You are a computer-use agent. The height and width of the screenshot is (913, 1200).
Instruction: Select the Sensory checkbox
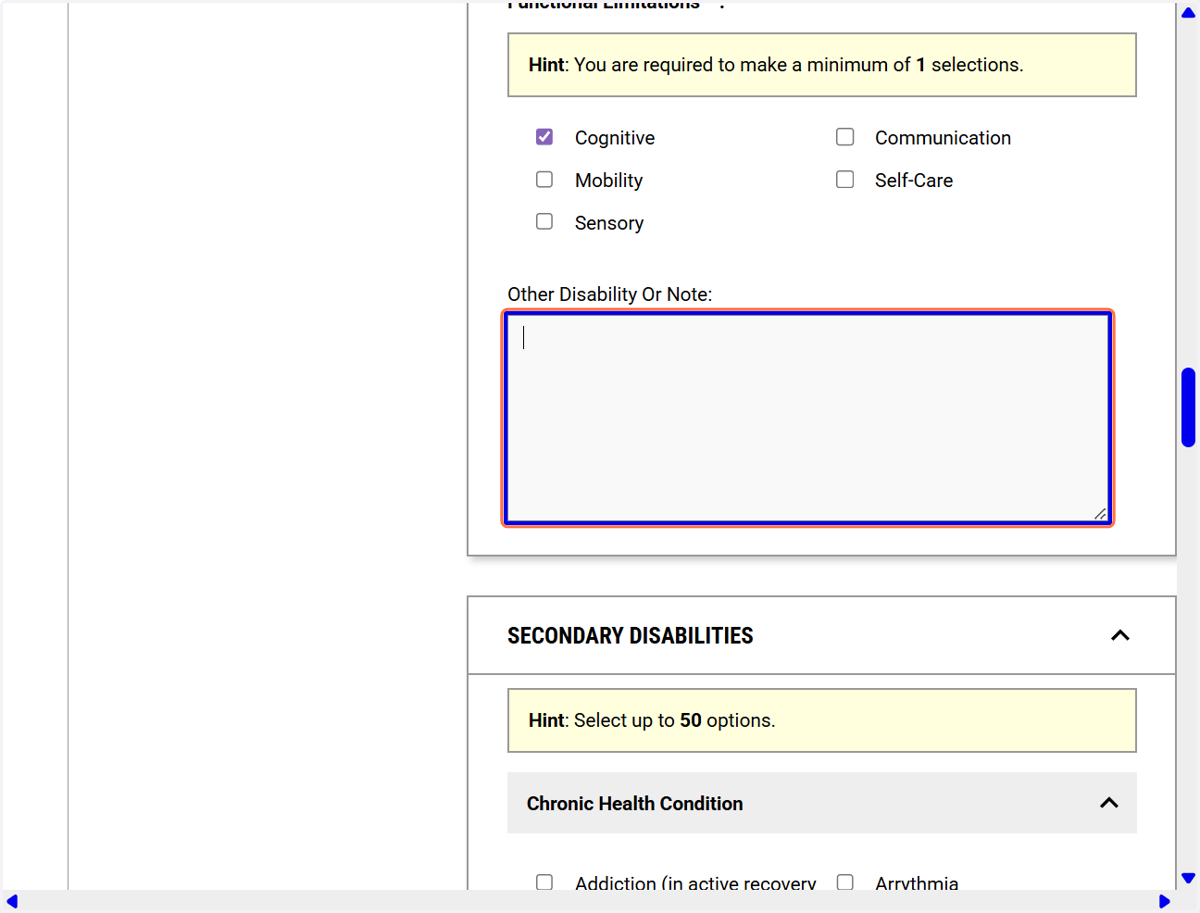click(x=544, y=222)
